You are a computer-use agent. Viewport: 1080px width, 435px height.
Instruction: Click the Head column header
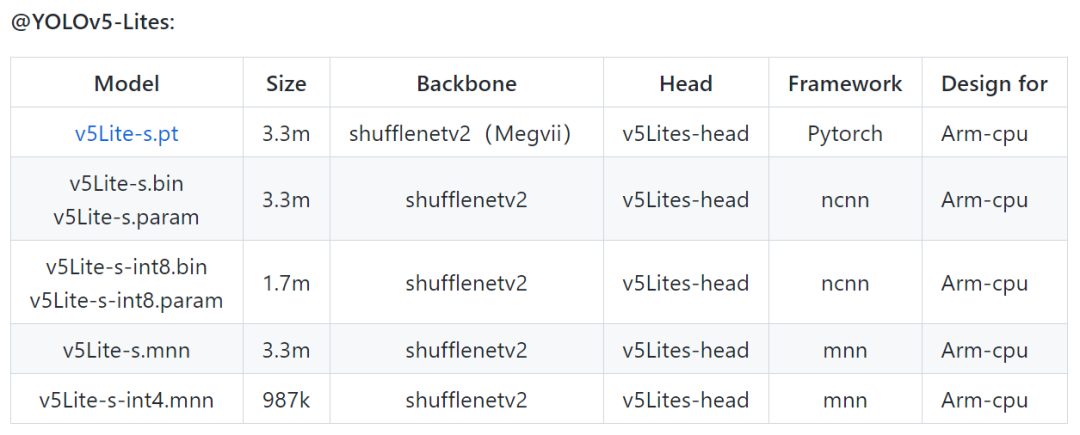pos(685,84)
